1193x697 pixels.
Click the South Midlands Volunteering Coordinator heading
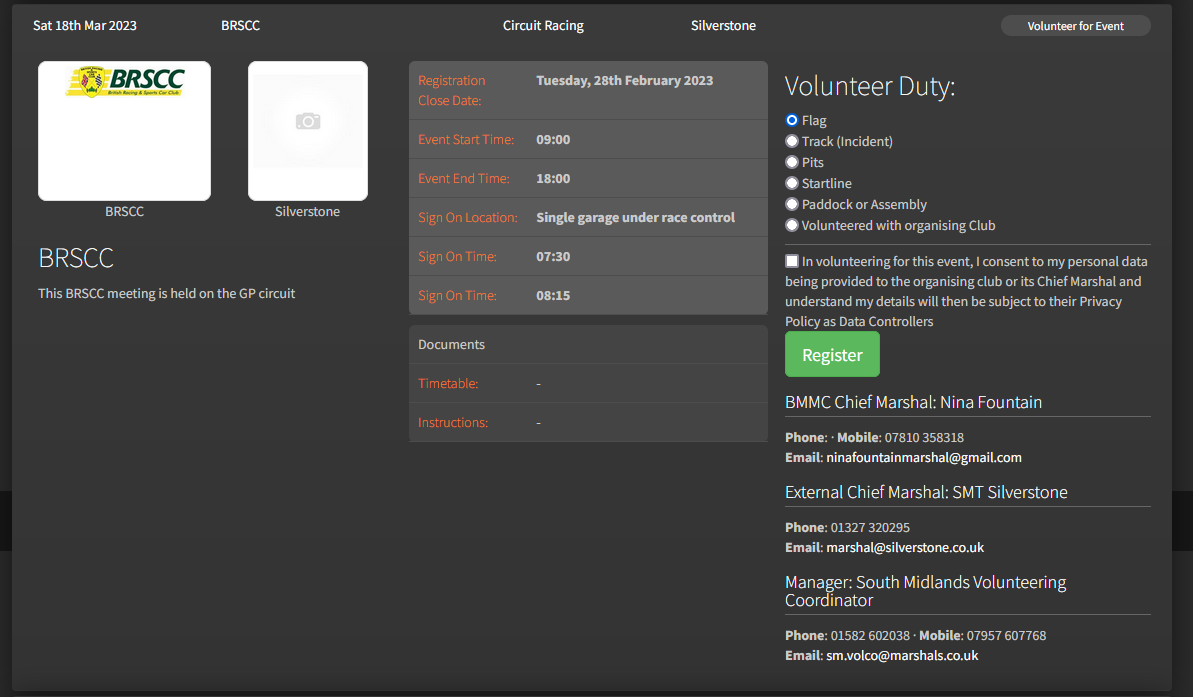pos(925,591)
